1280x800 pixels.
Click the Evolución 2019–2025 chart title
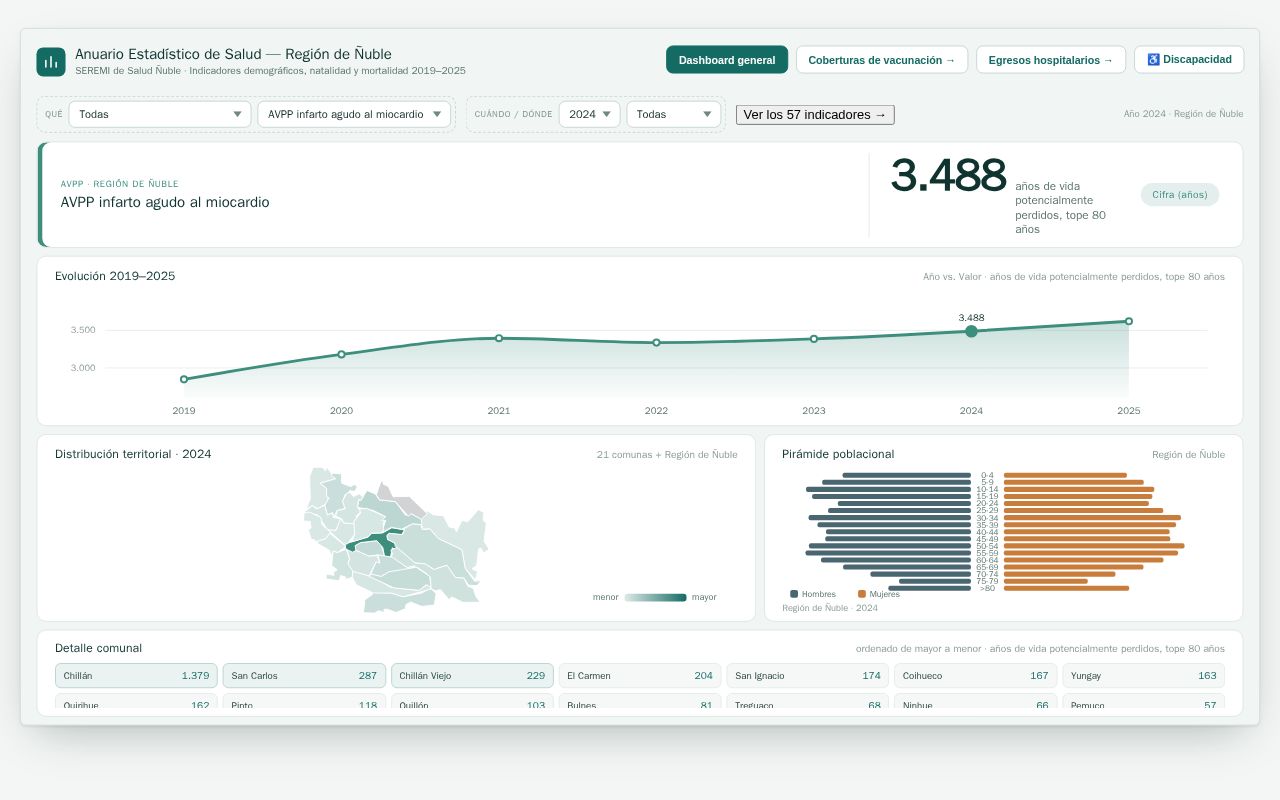[115, 276]
